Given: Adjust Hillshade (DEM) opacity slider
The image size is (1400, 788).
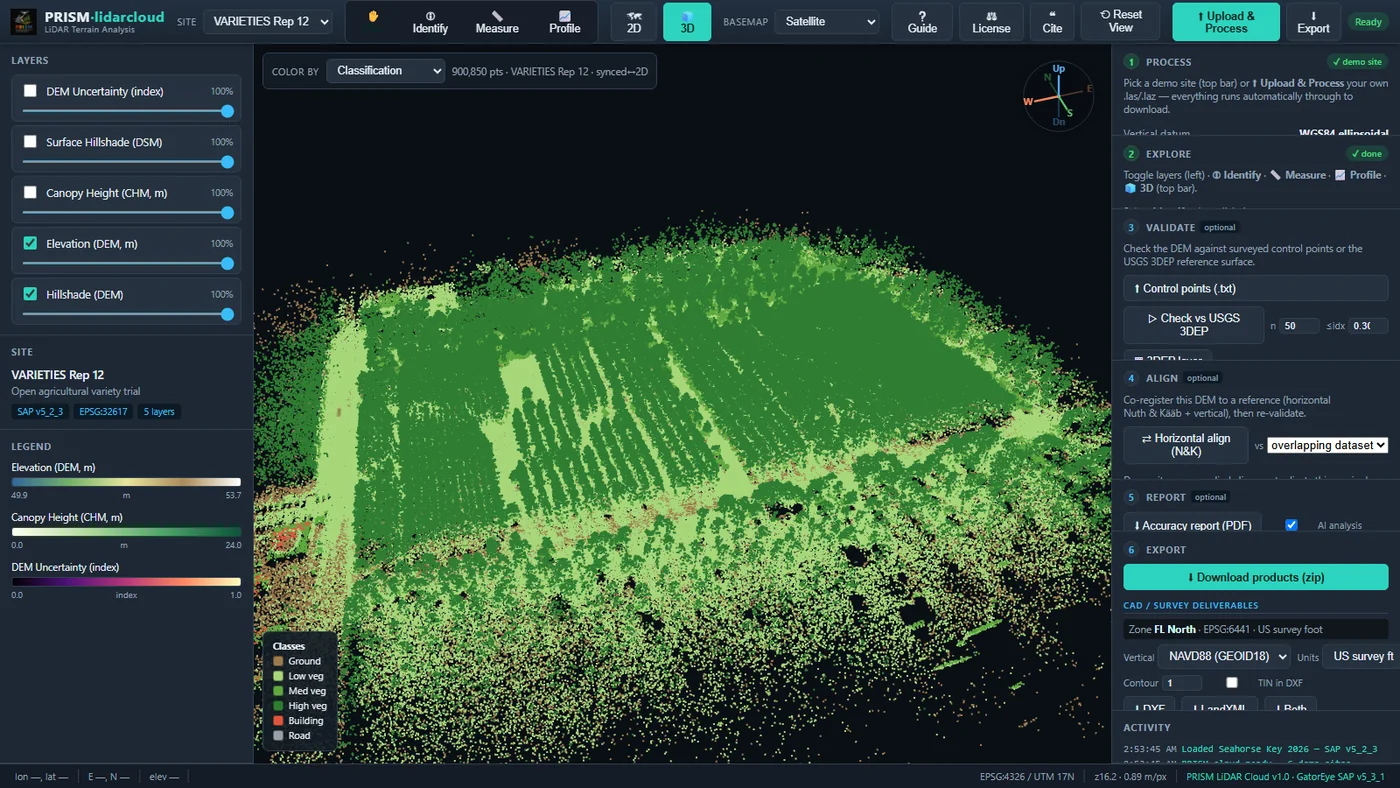Looking at the screenshot, I should pyautogui.click(x=127, y=314).
